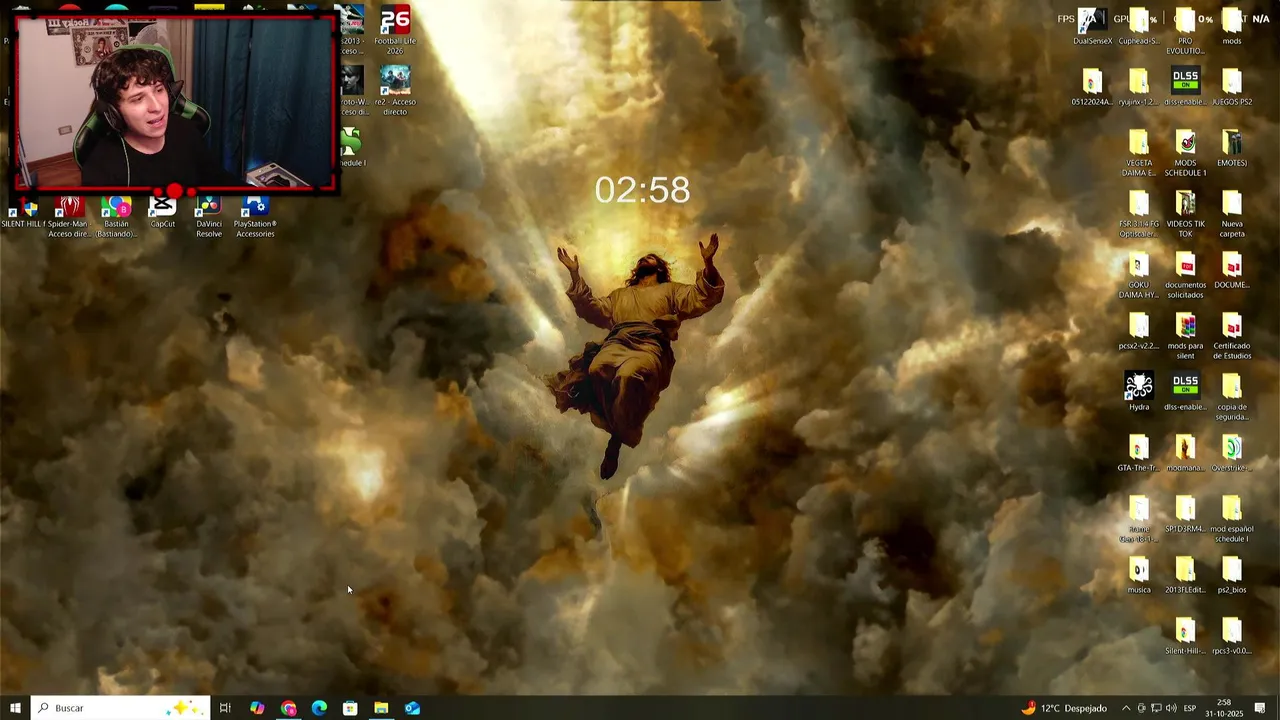Select the mods para silent archive
This screenshot has width=1280, height=720.
[x=1185, y=337]
